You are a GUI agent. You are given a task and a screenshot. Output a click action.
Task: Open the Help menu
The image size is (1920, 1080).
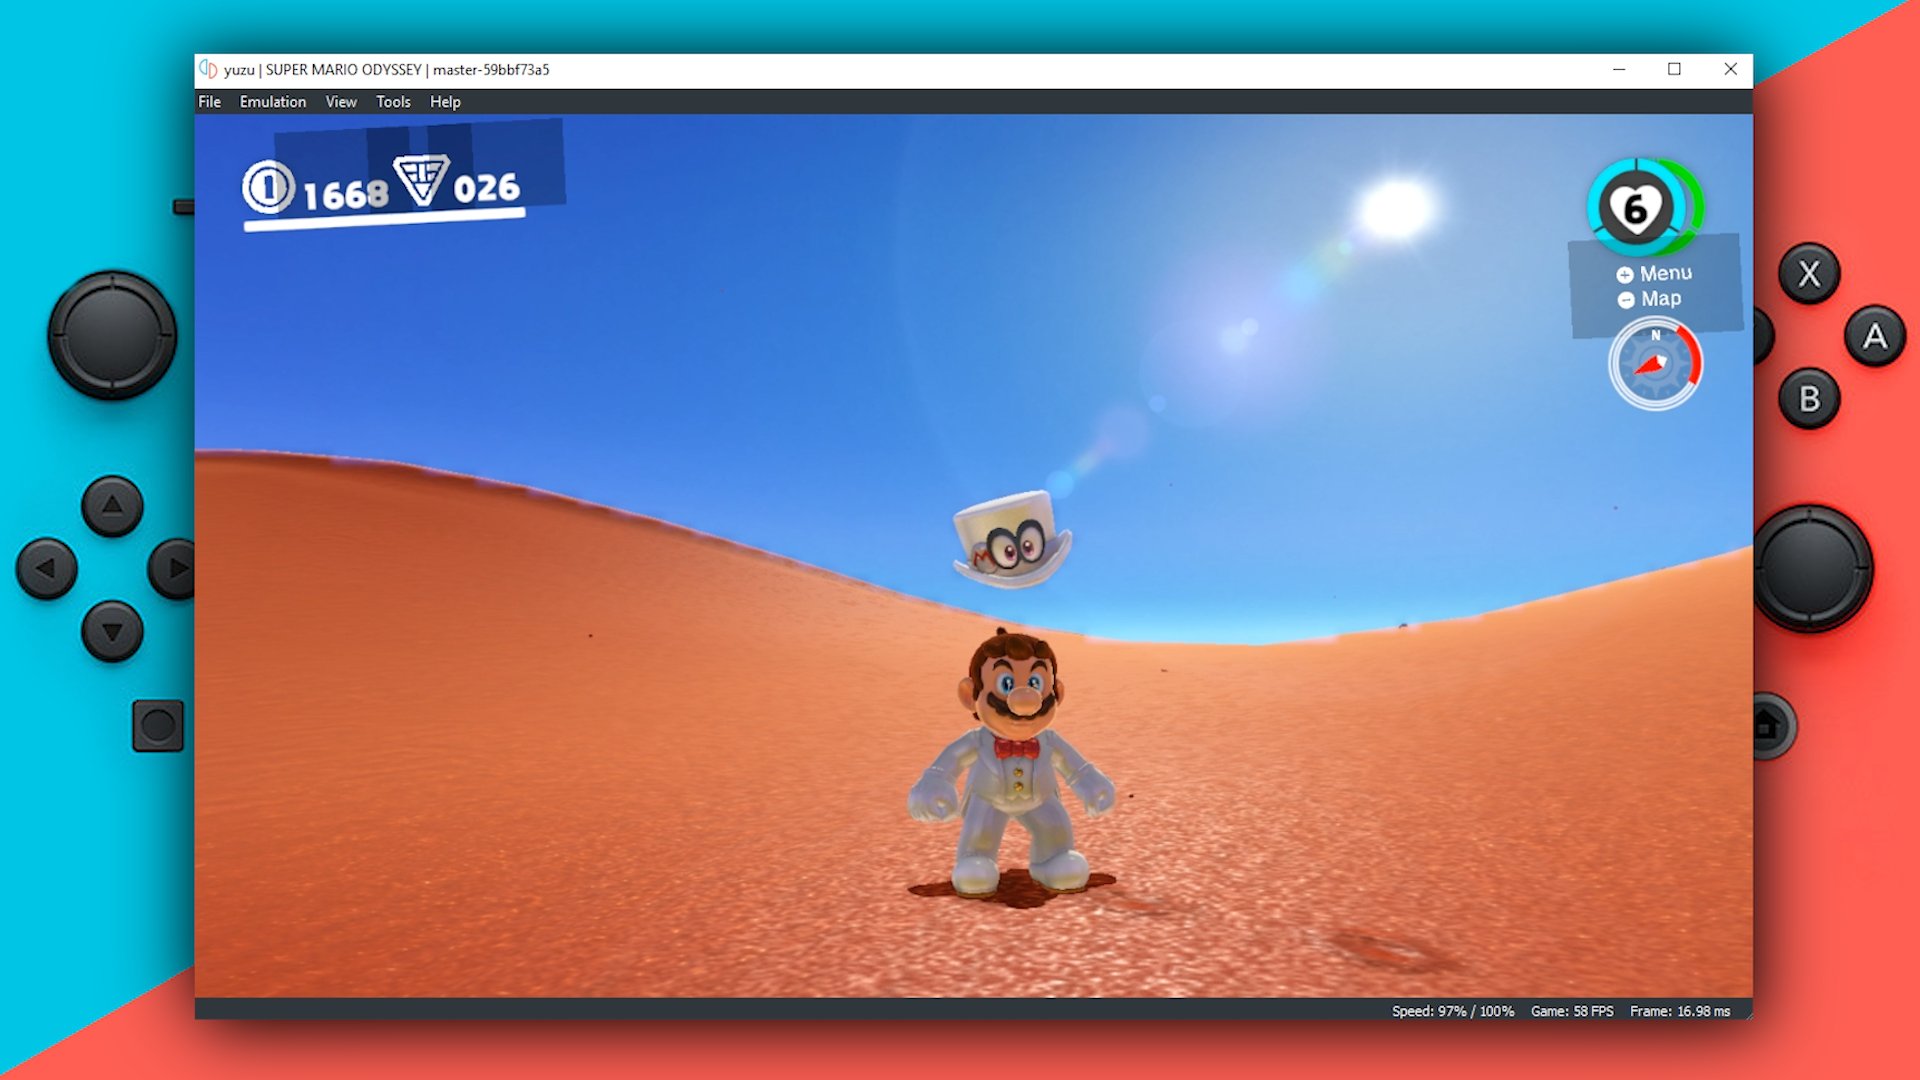pyautogui.click(x=445, y=102)
